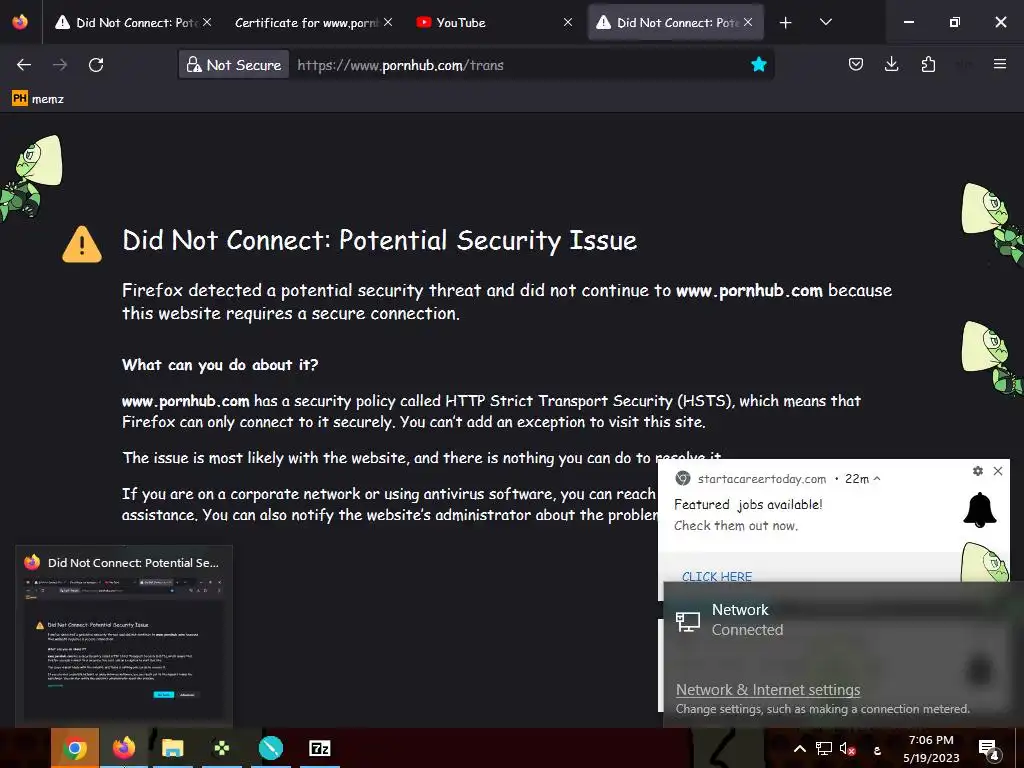Open the Action Center notifications icon
Screen dimensions: 1024x768
pyautogui.click(x=989, y=750)
